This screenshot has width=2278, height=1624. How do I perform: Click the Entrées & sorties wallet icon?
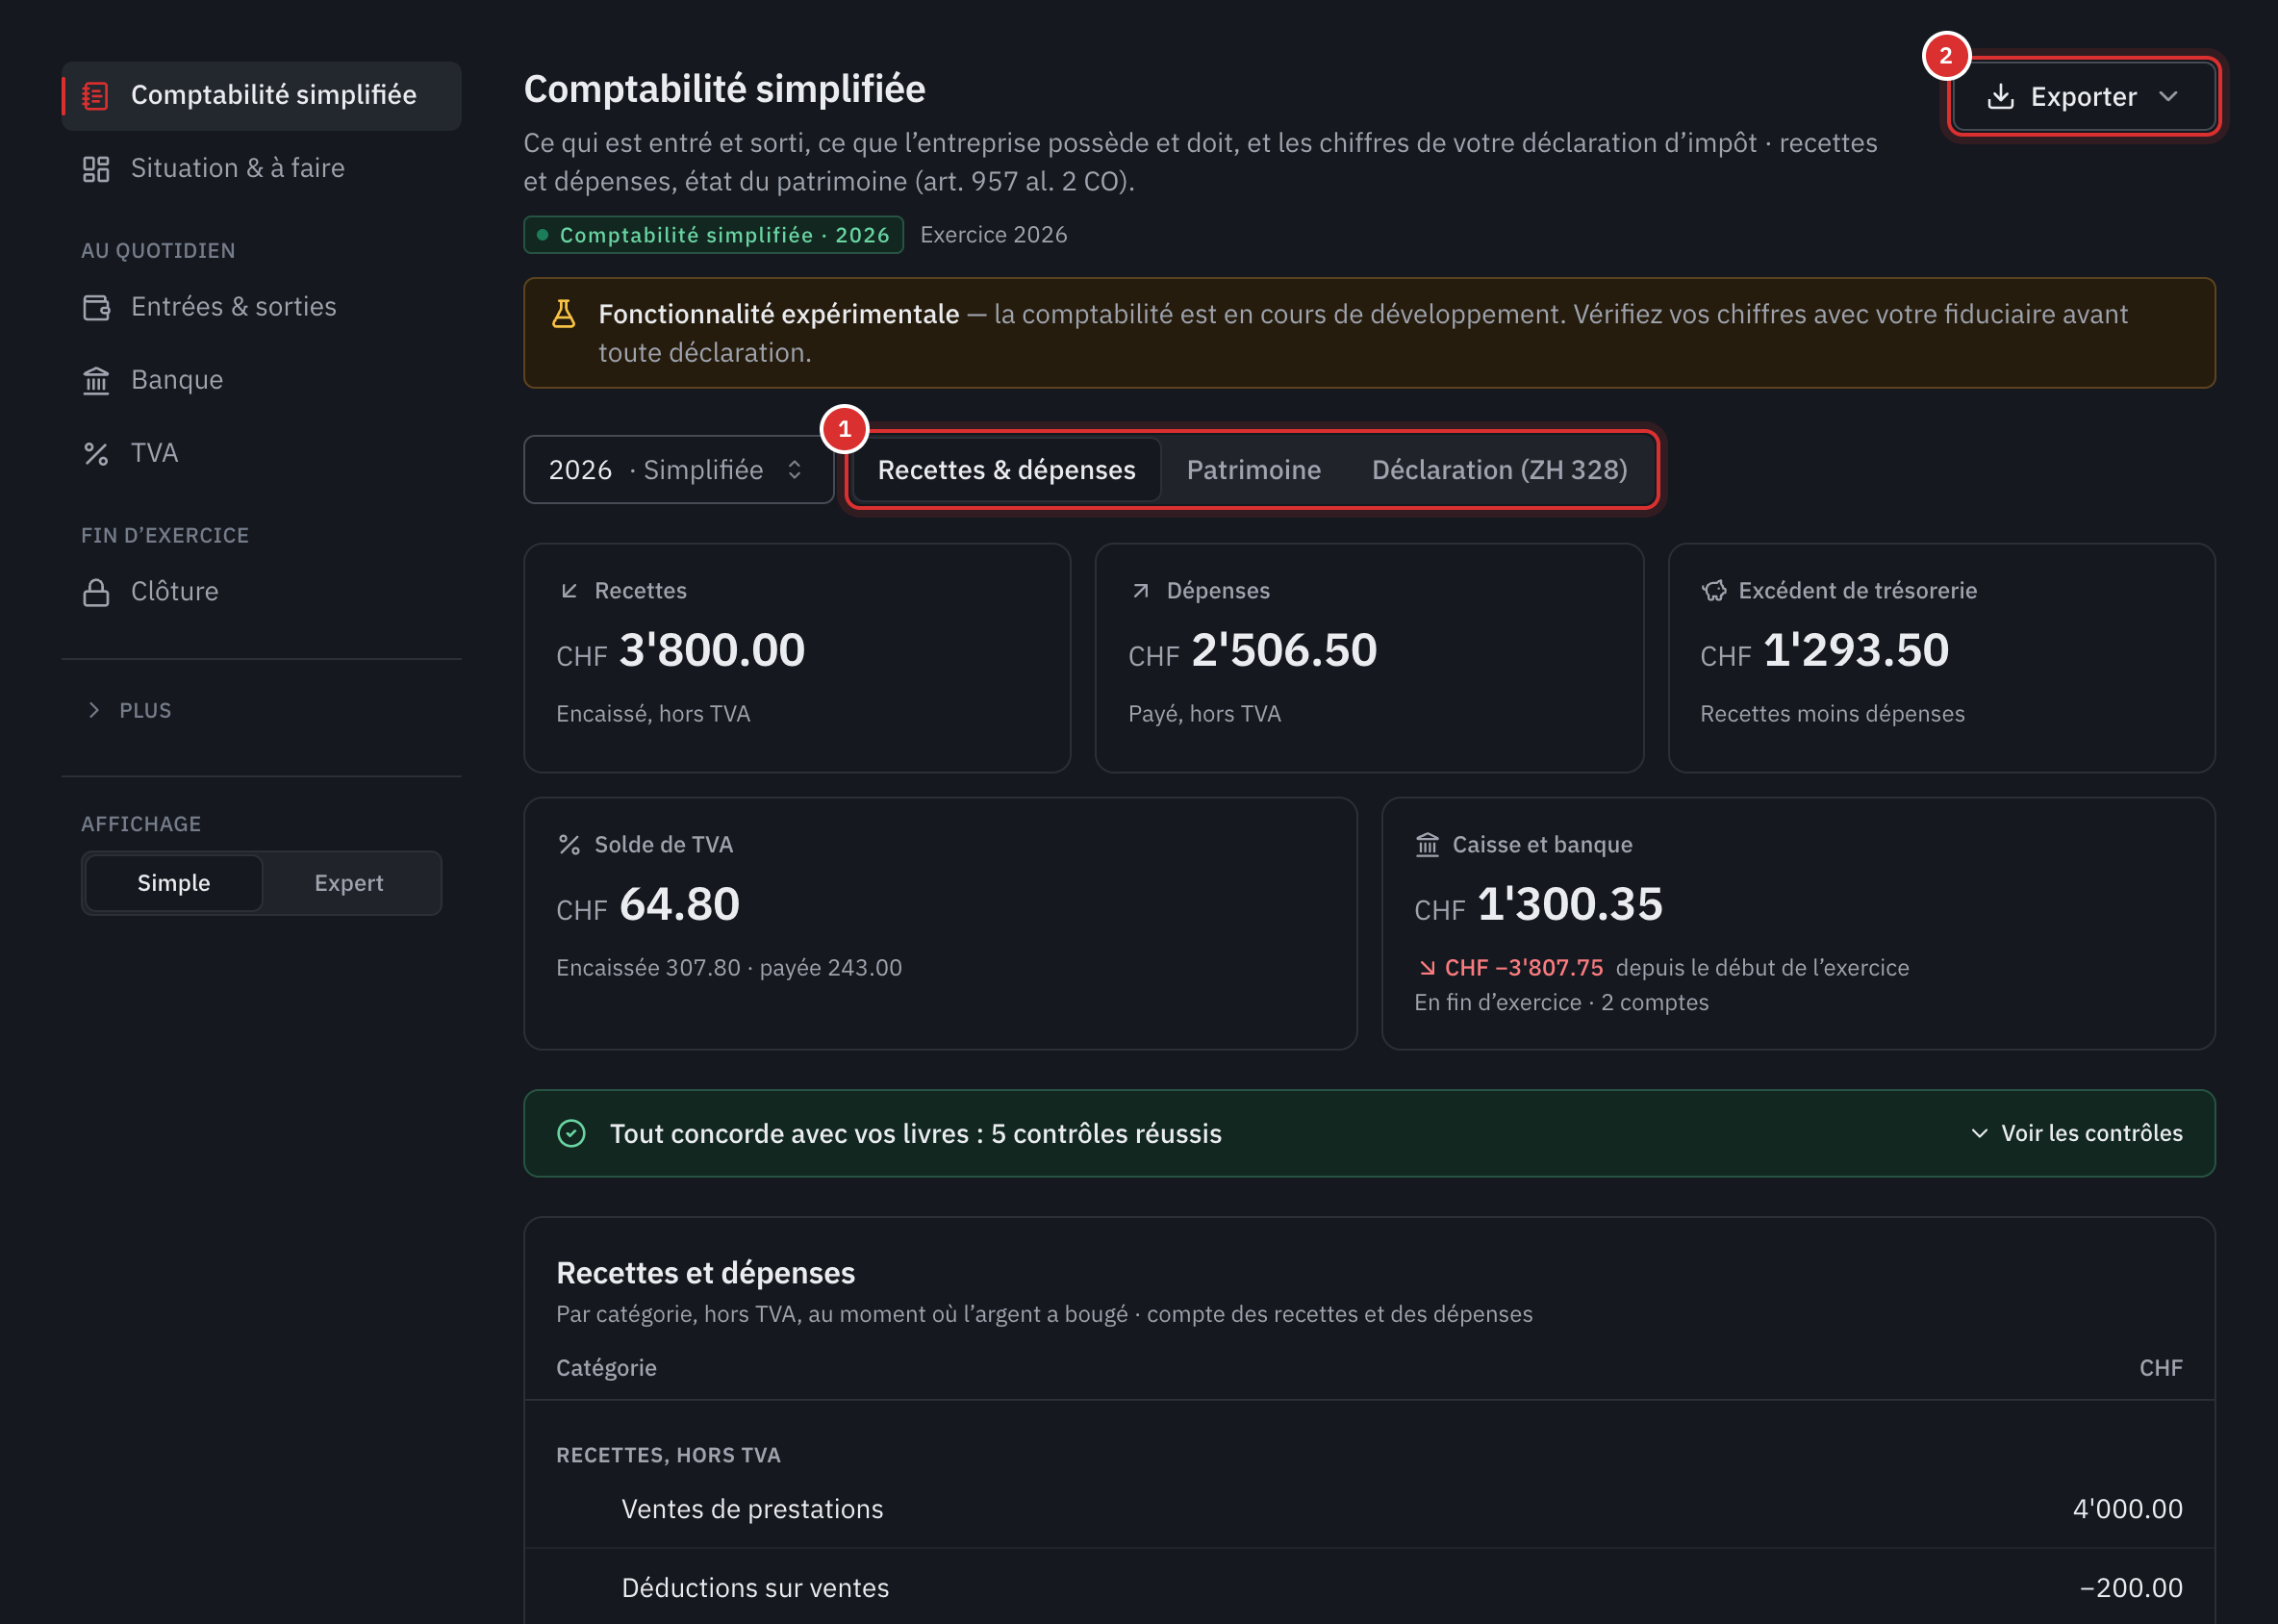click(96, 307)
